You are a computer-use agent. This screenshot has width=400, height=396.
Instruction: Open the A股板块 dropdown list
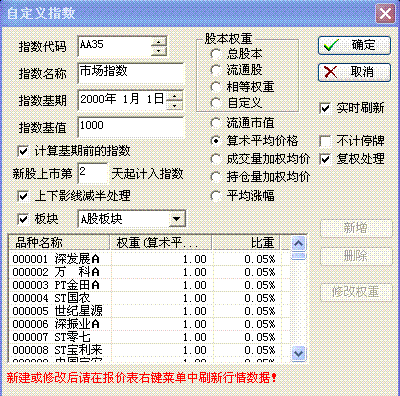(176, 219)
